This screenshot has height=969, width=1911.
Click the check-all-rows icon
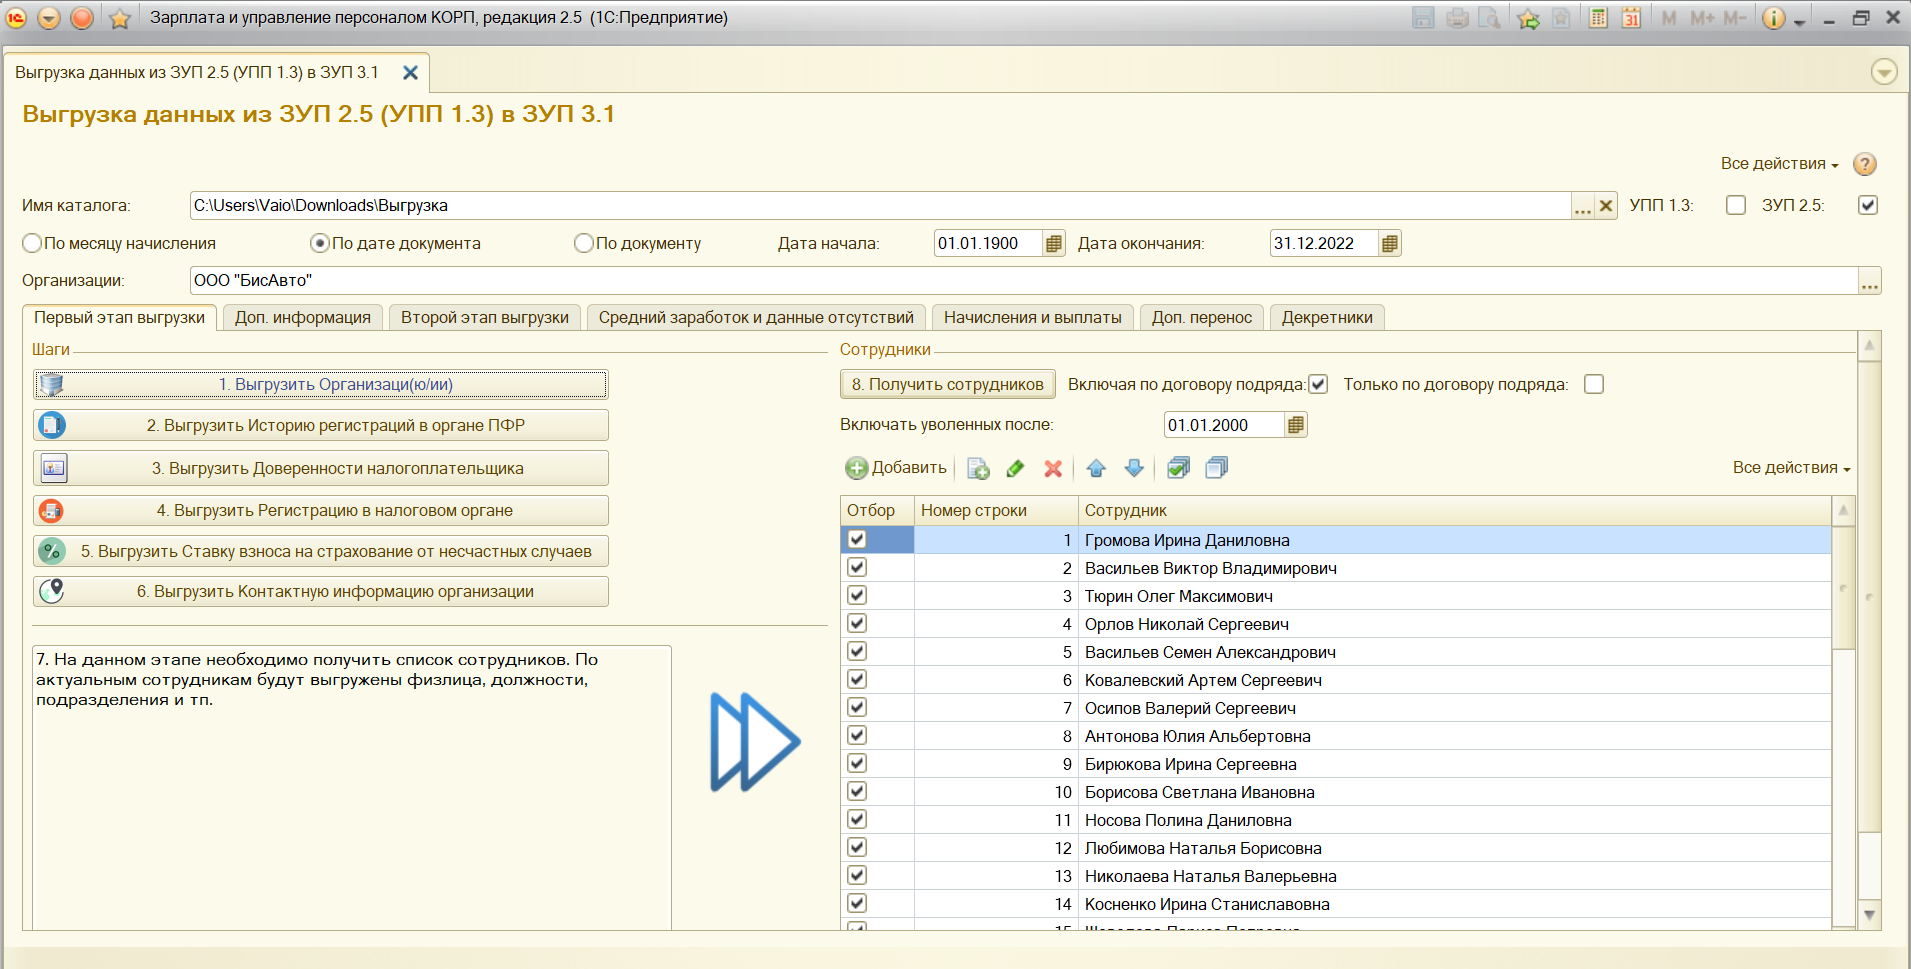[1179, 468]
